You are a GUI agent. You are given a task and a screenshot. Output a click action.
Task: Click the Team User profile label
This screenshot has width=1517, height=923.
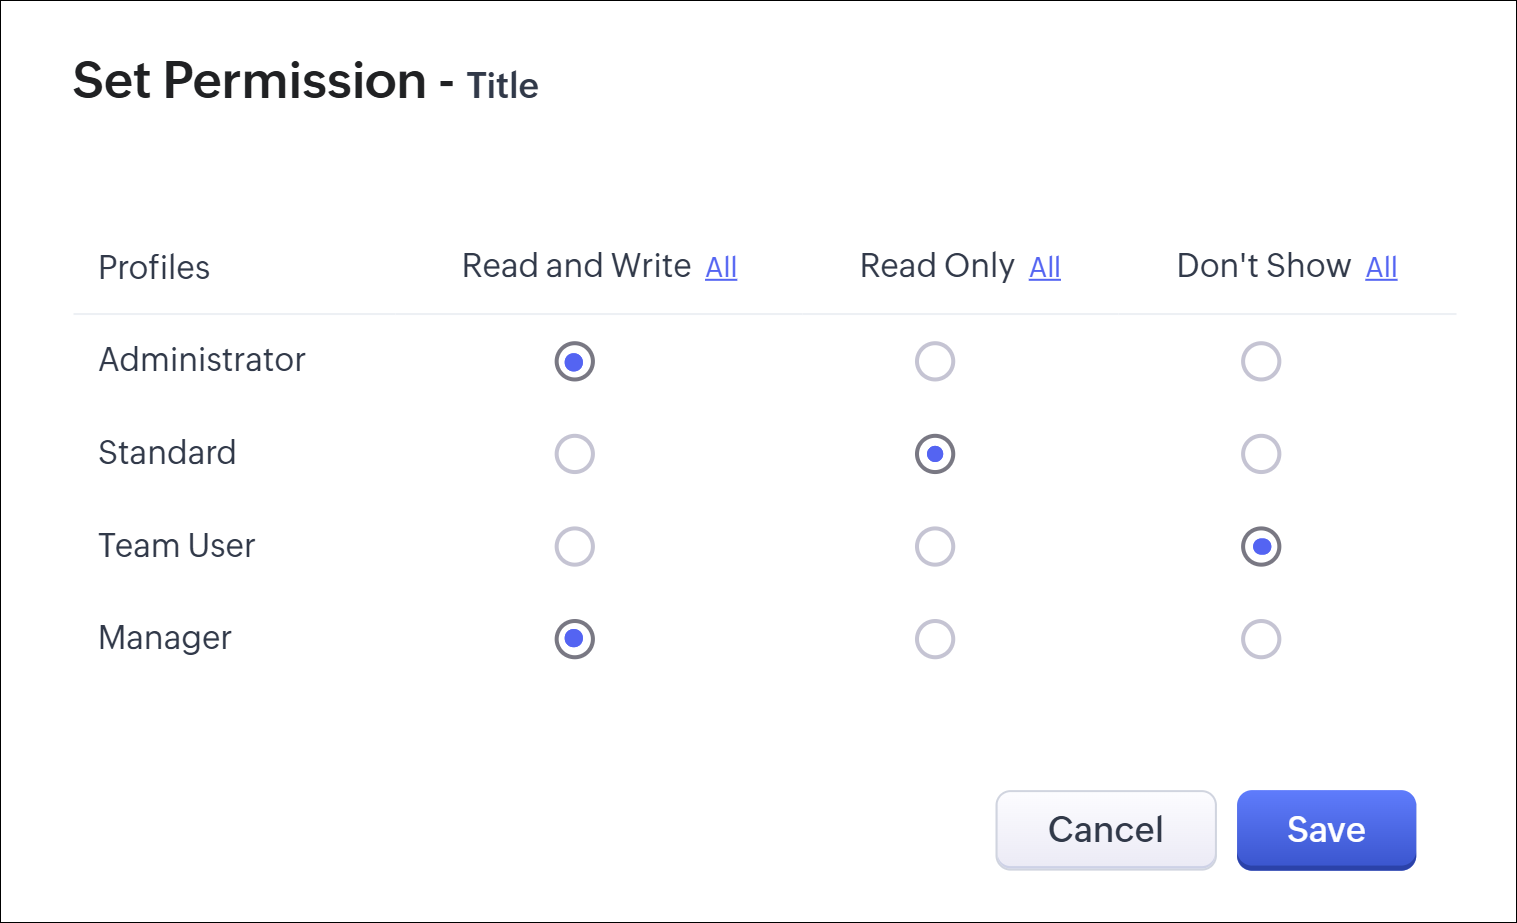pyautogui.click(x=177, y=546)
